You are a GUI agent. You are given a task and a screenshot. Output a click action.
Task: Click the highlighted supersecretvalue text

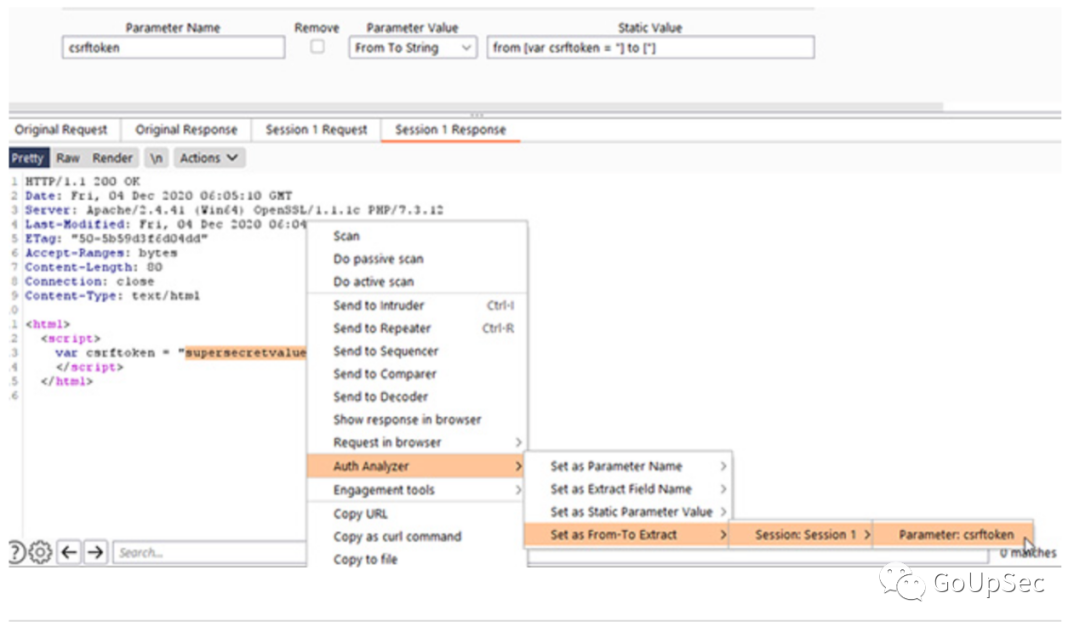(246, 353)
